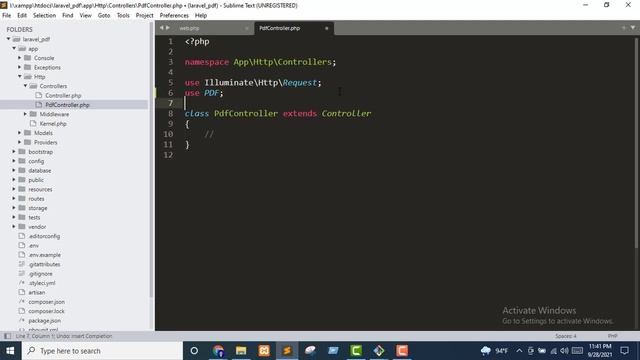Go to previous tab using left arrow
The image size is (640, 360).
pyautogui.click(x=162, y=28)
